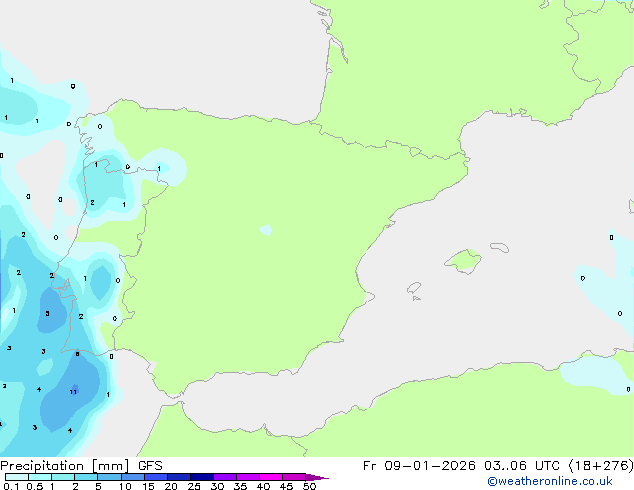Click the 45–50 mm legend swatch
Image resolution: width=634 pixels, height=490 pixels.
294,477
